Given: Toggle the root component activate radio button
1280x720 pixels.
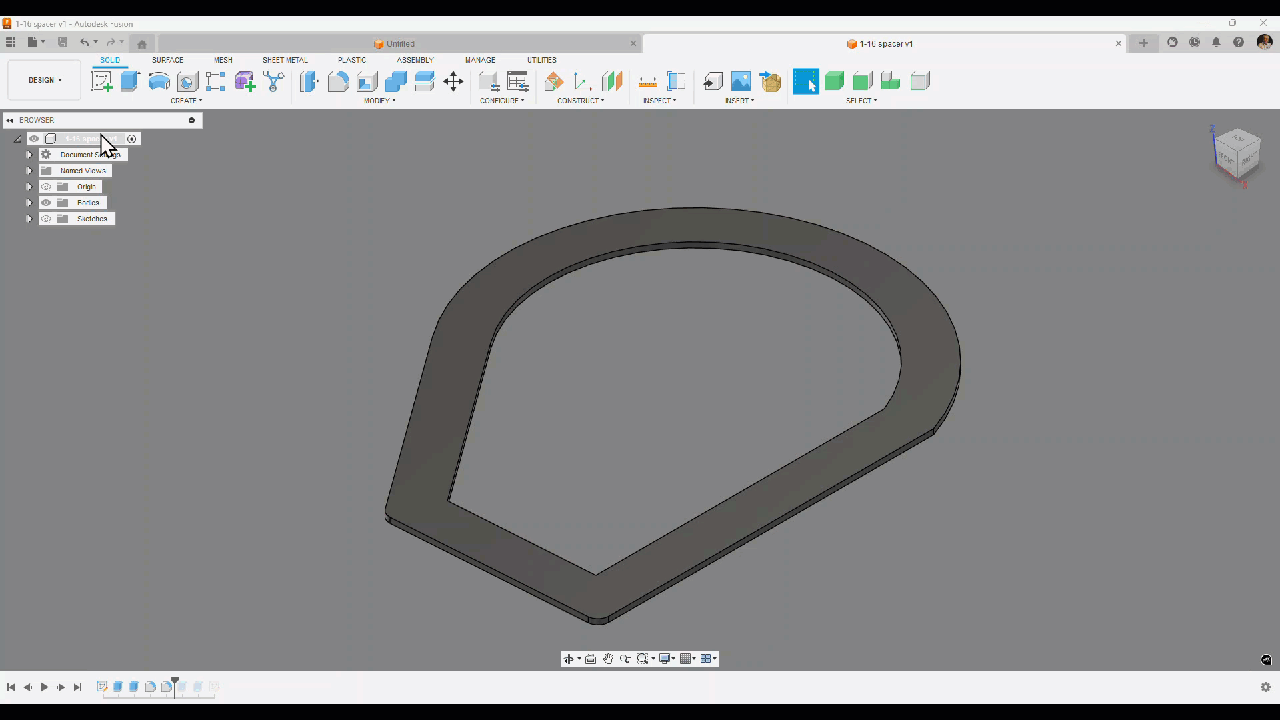Looking at the screenshot, I should coord(131,139).
